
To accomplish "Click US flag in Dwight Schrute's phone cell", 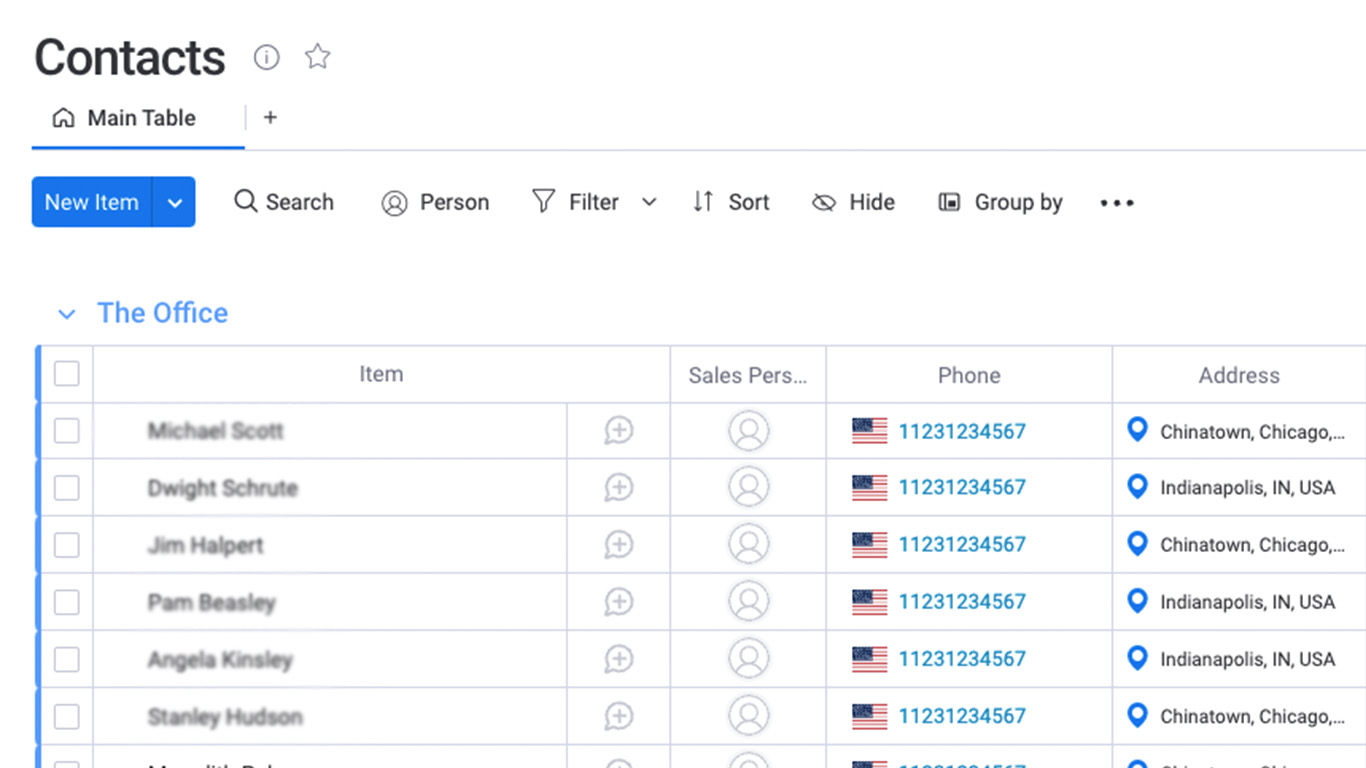I will click(x=869, y=488).
